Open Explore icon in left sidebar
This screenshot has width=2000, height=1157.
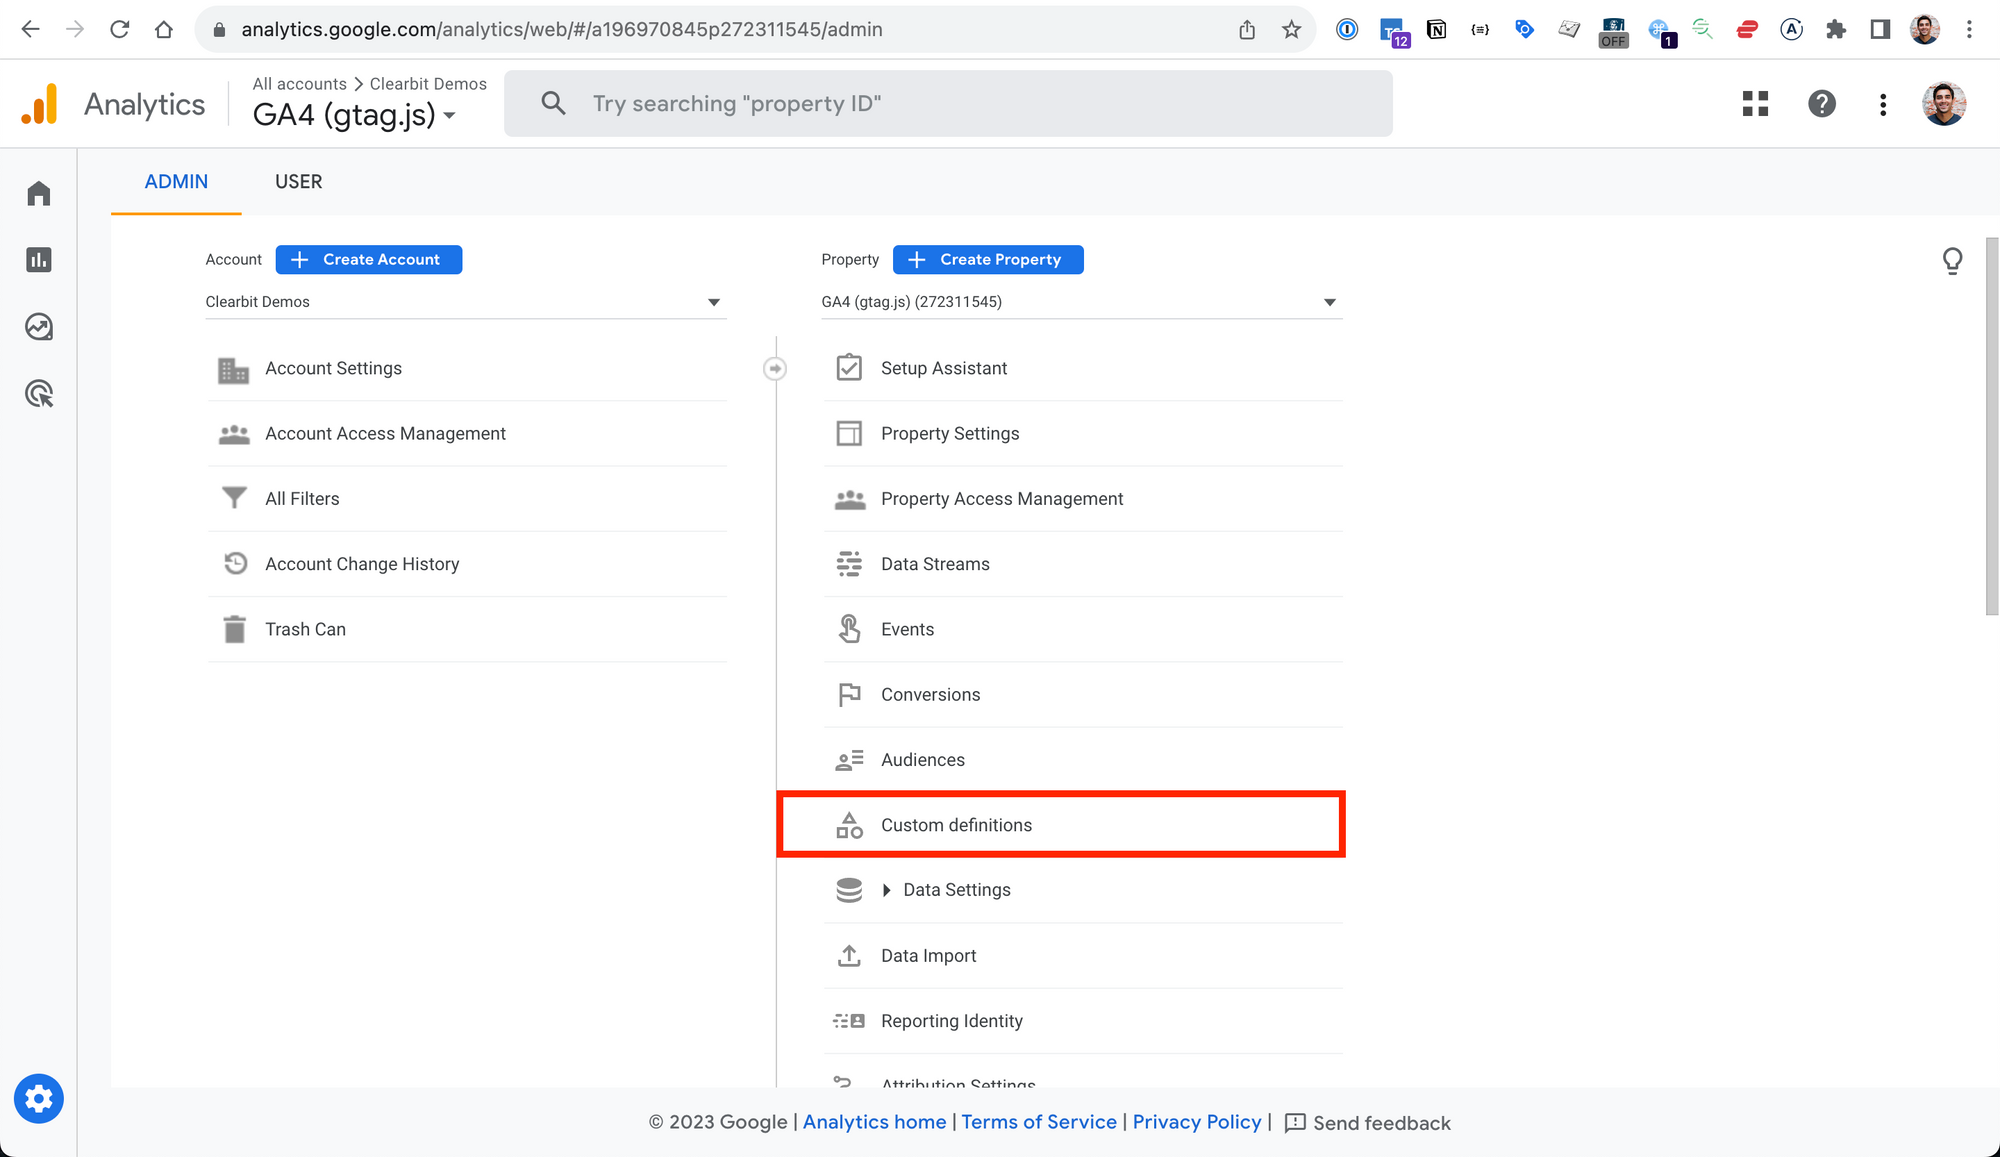pyautogui.click(x=39, y=327)
